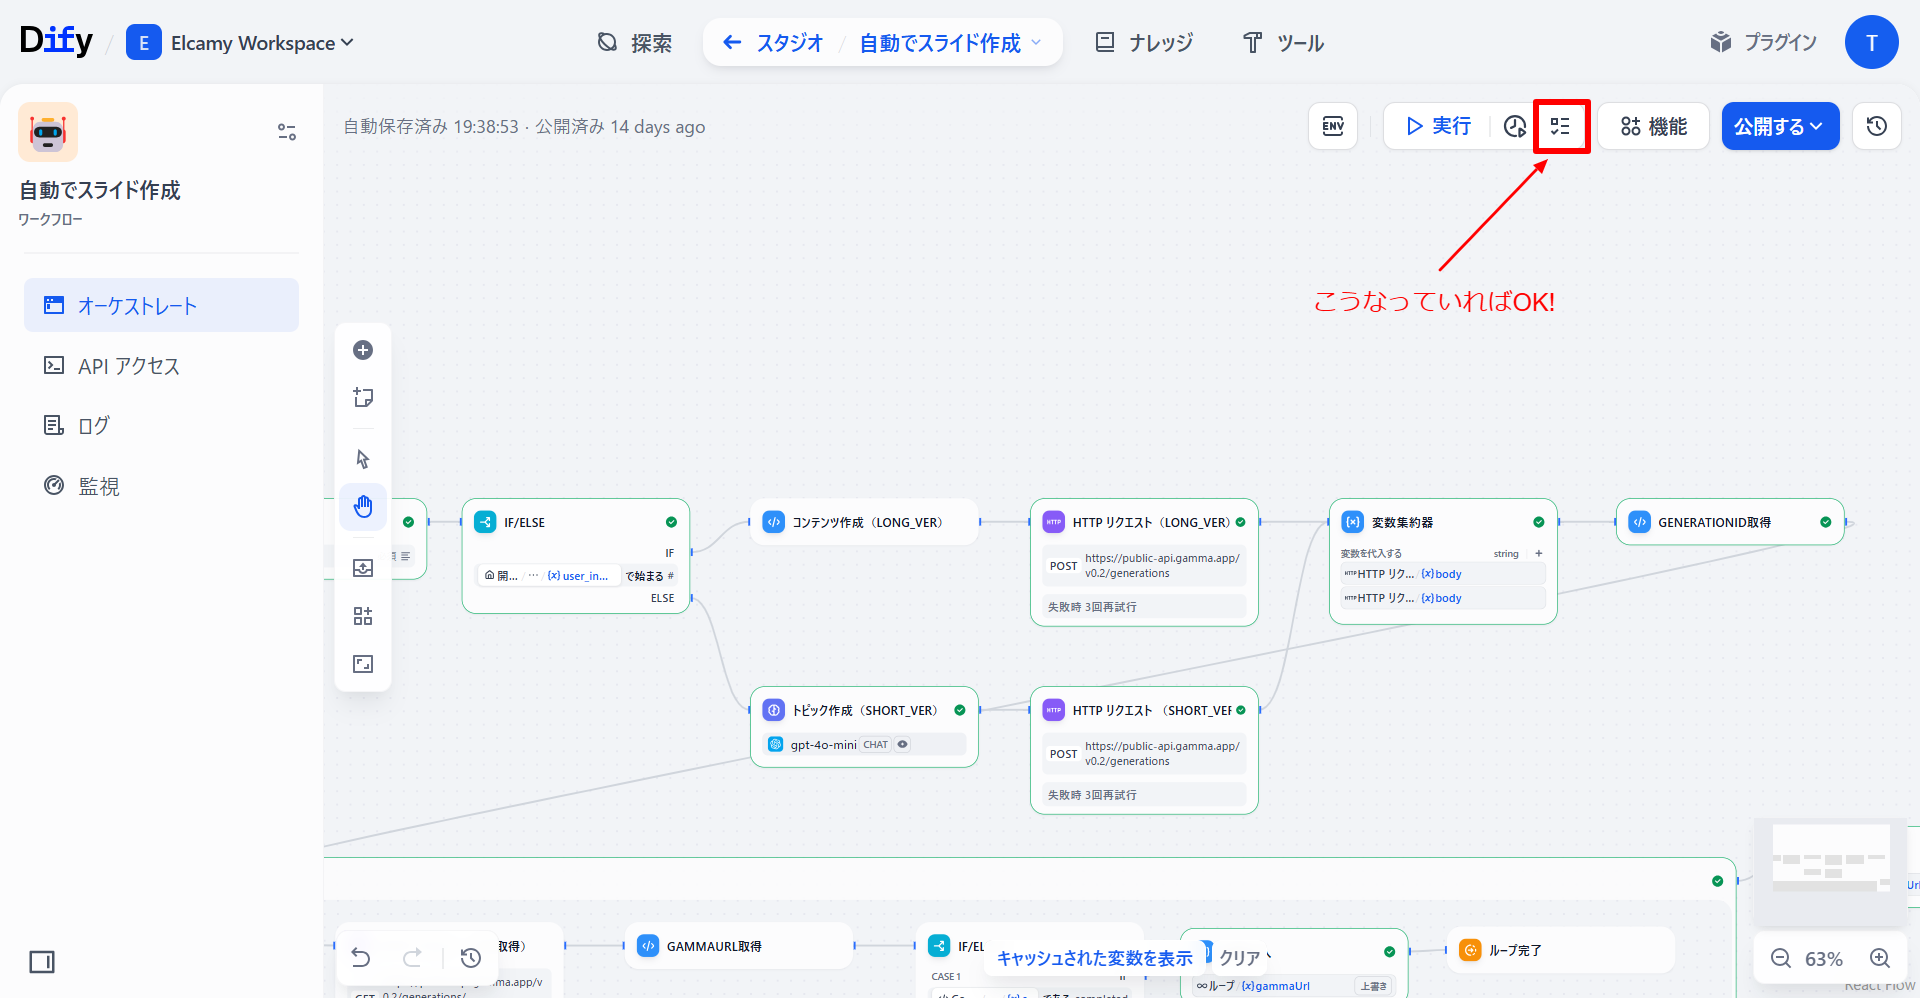Toggle the hand pan mode tool
Image resolution: width=1920 pixels, height=998 pixels.
363,507
